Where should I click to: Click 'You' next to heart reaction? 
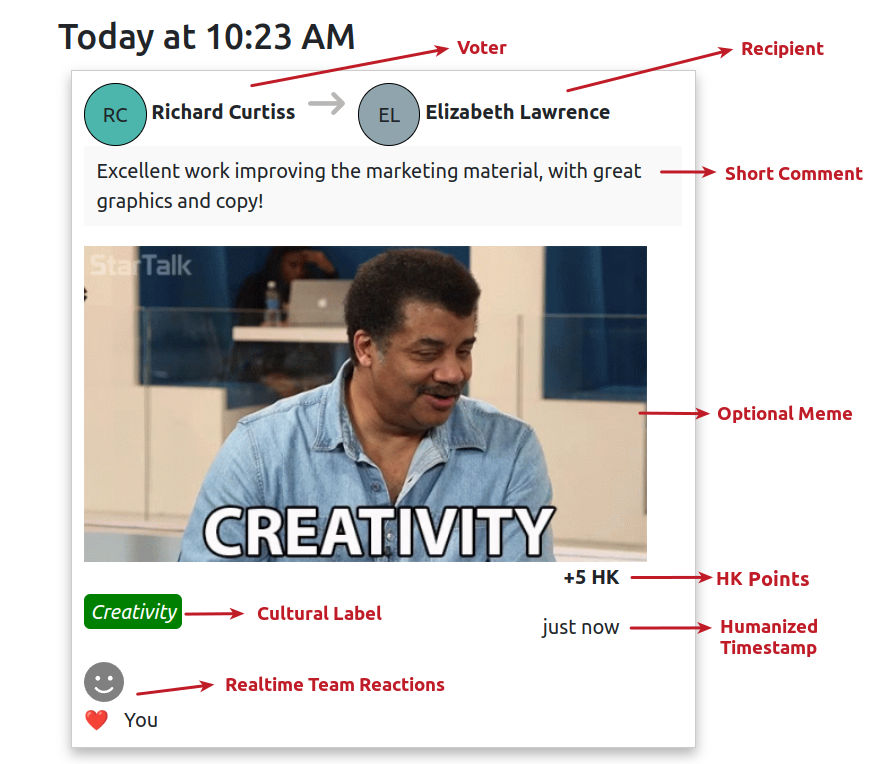coord(141,720)
